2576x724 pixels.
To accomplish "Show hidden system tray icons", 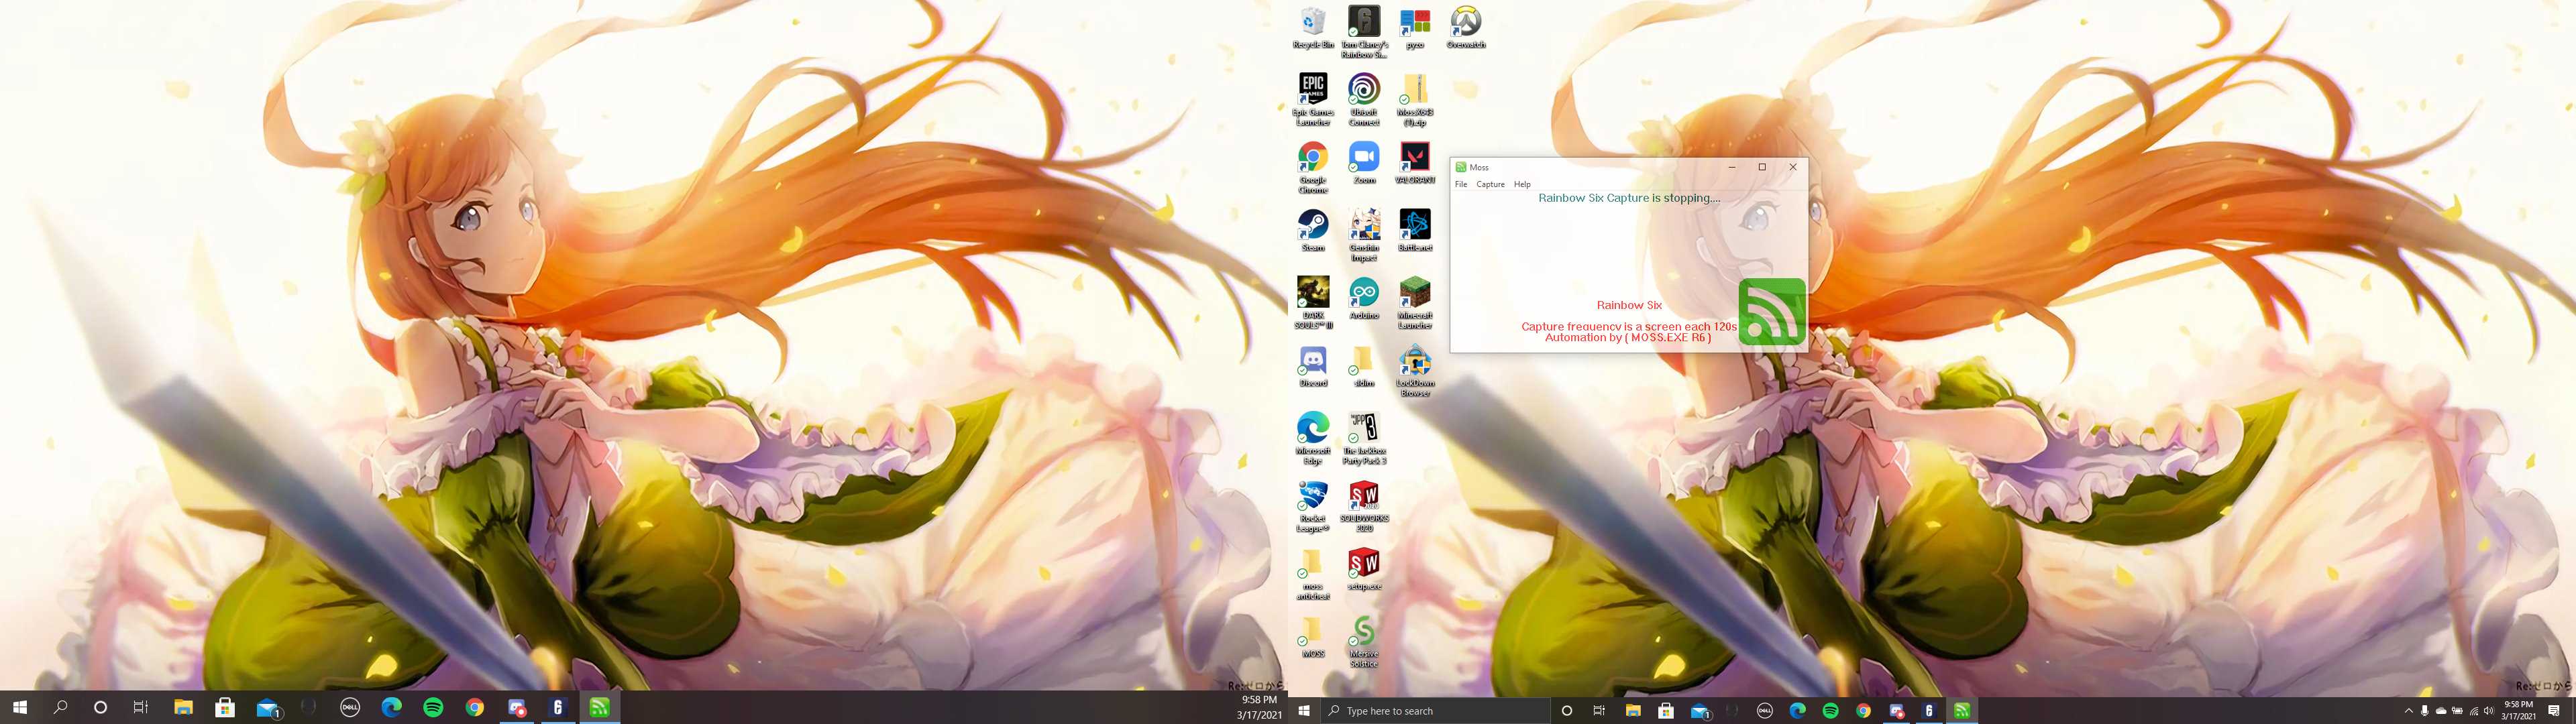I will pyautogui.click(x=2408, y=711).
